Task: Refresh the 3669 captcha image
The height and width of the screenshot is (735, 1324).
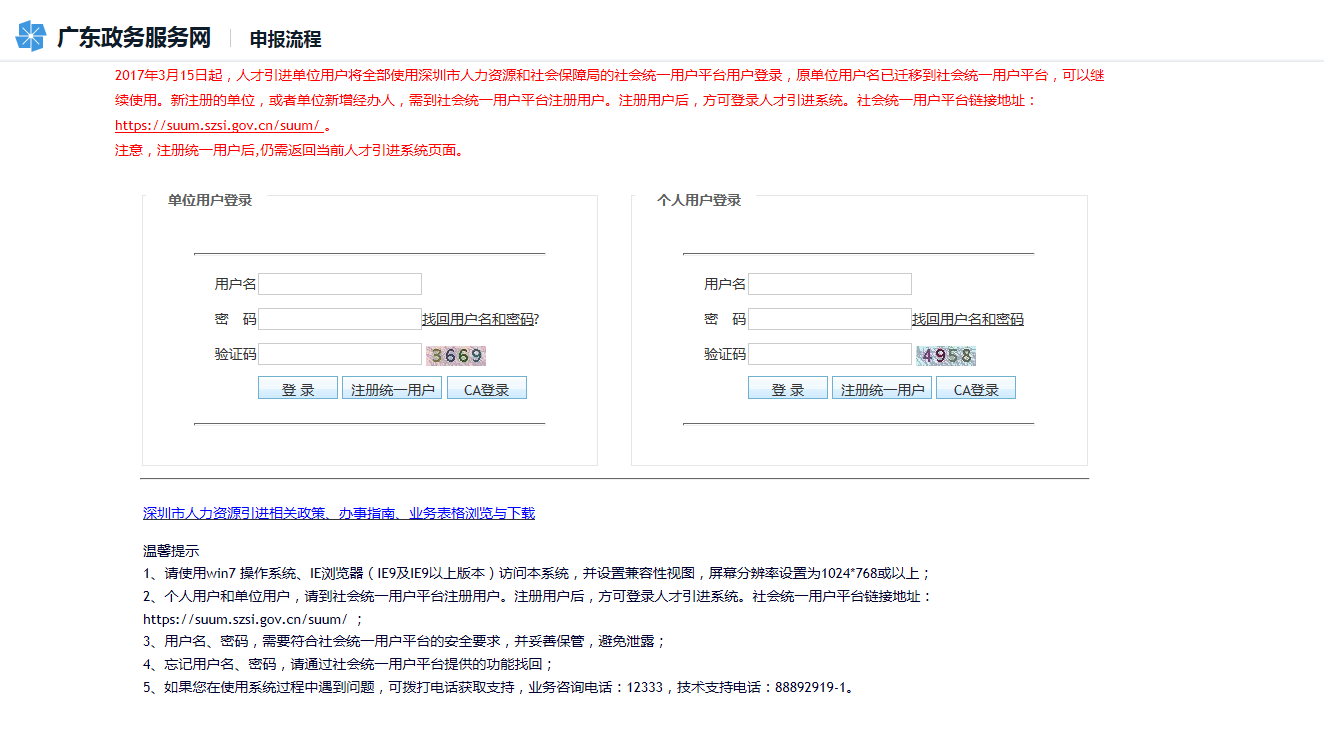Action: pos(456,355)
